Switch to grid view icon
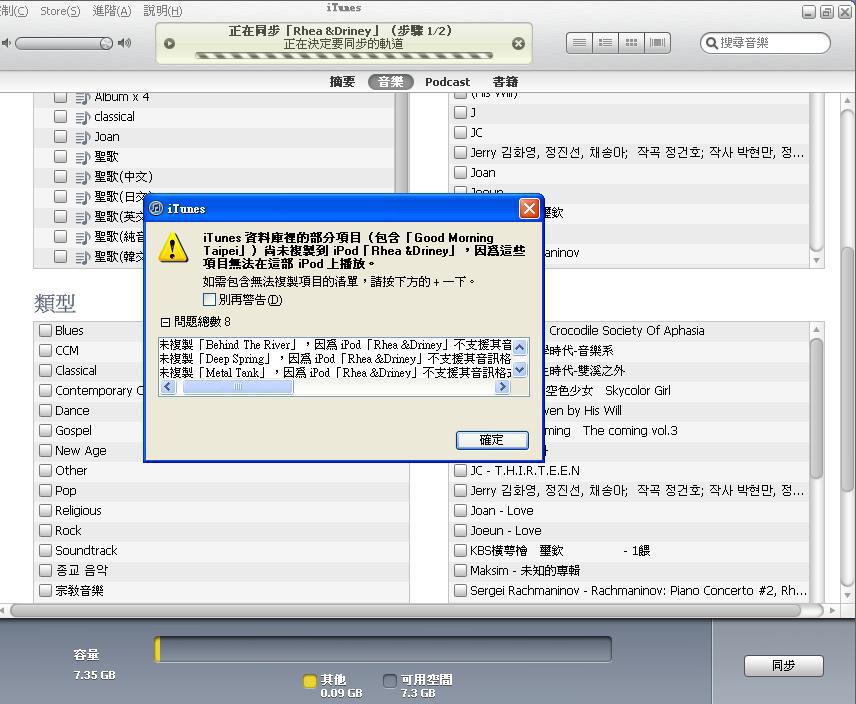856x704 pixels. click(x=631, y=43)
